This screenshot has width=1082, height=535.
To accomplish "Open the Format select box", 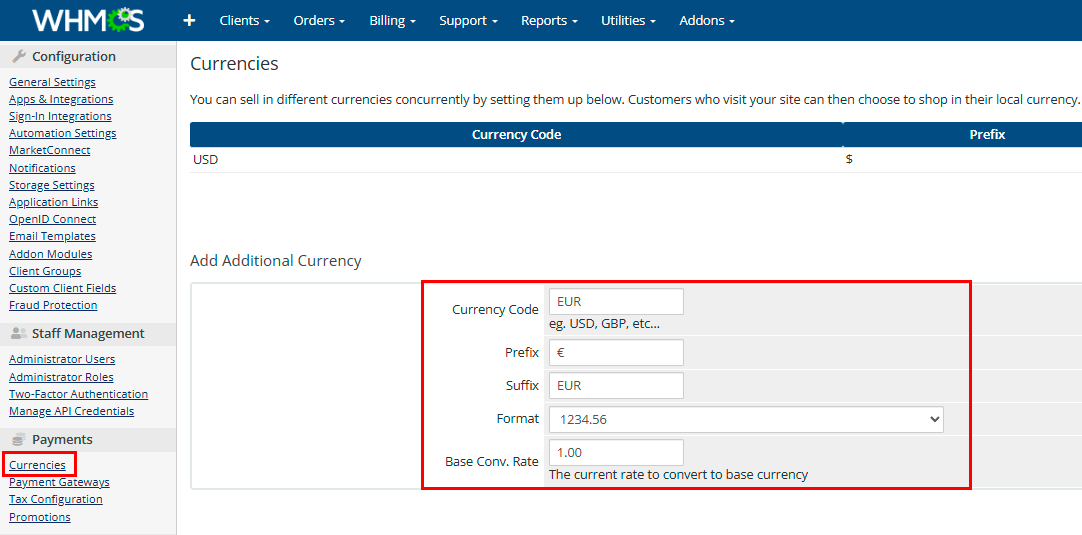I will (745, 419).
